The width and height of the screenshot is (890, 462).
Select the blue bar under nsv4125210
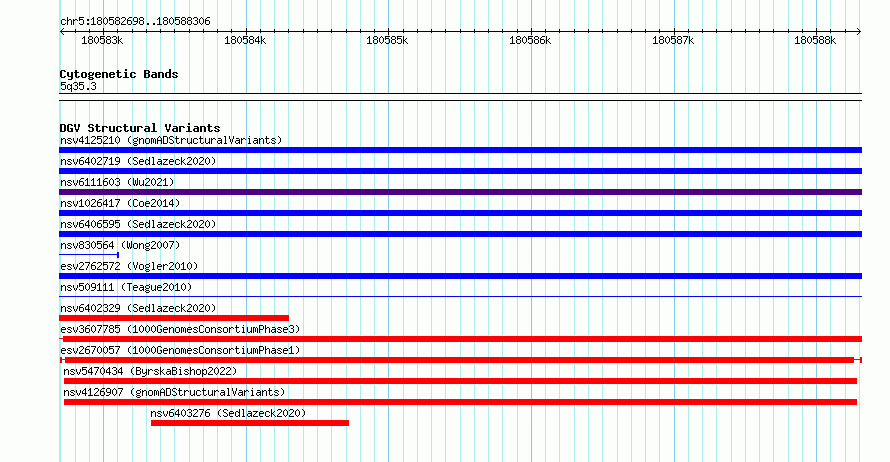[460, 150]
